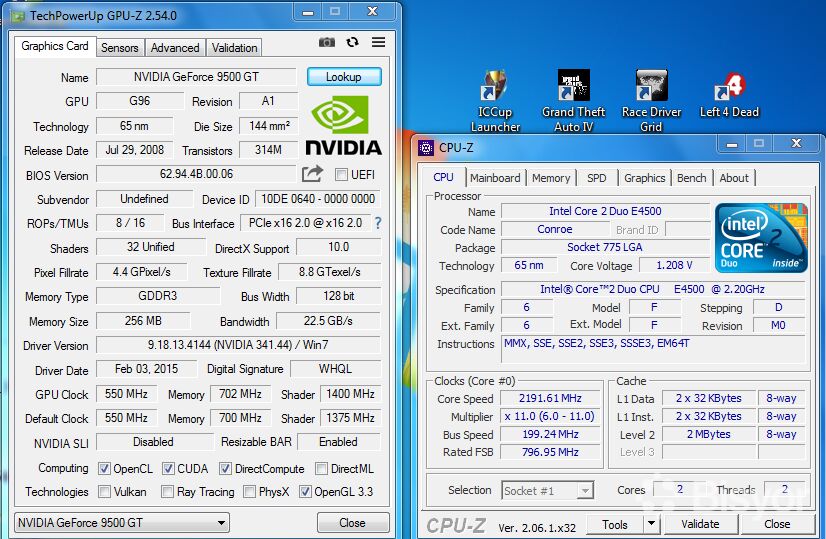Take a screenshot with GPU-Z camera icon
This screenshot has height=539, width=826.
pyautogui.click(x=327, y=42)
